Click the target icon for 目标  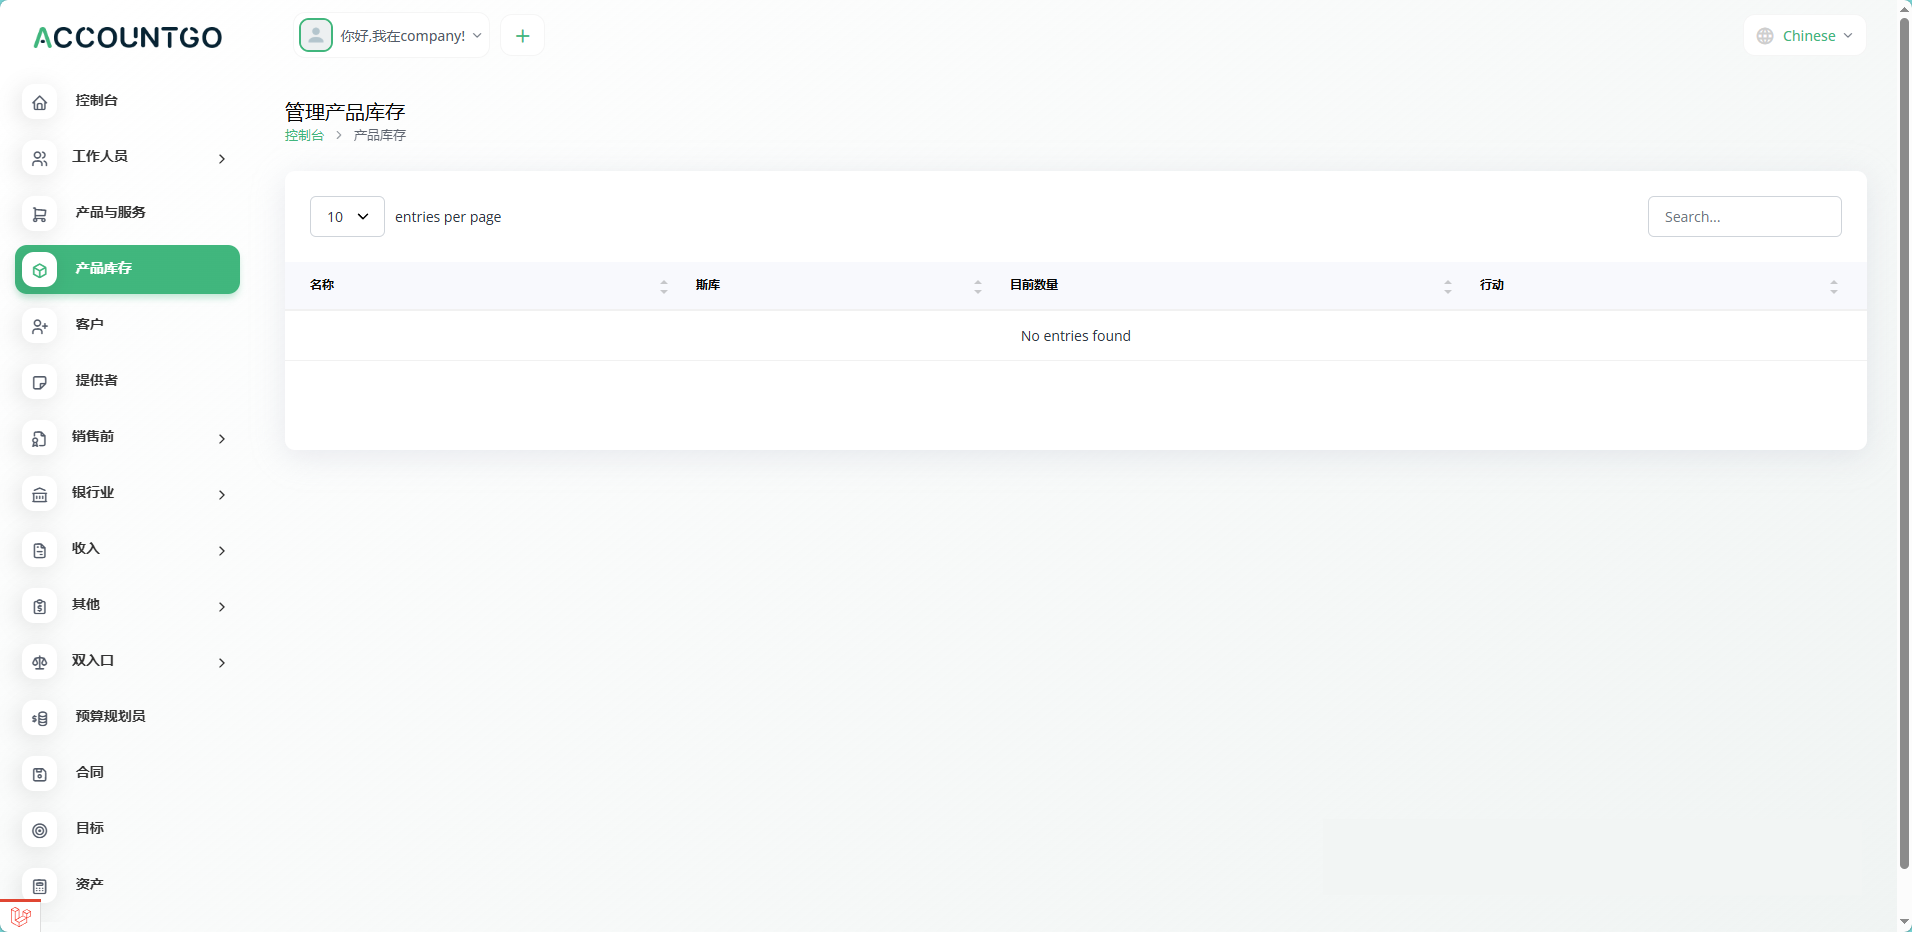40,830
